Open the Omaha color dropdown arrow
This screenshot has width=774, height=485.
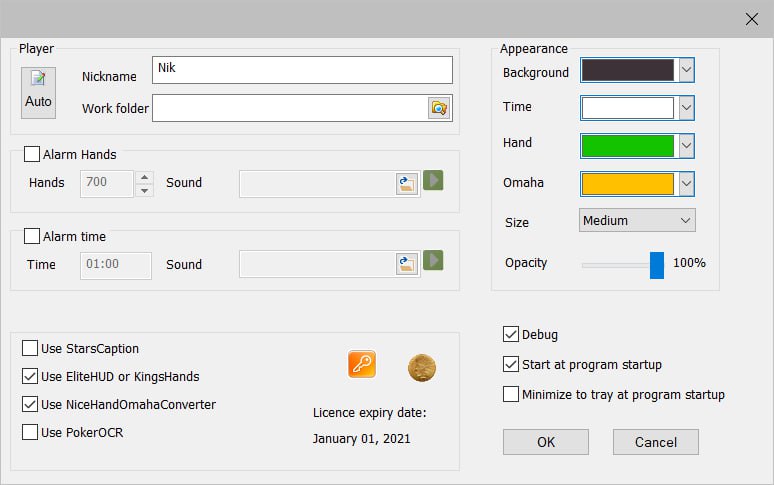point(686,184)
